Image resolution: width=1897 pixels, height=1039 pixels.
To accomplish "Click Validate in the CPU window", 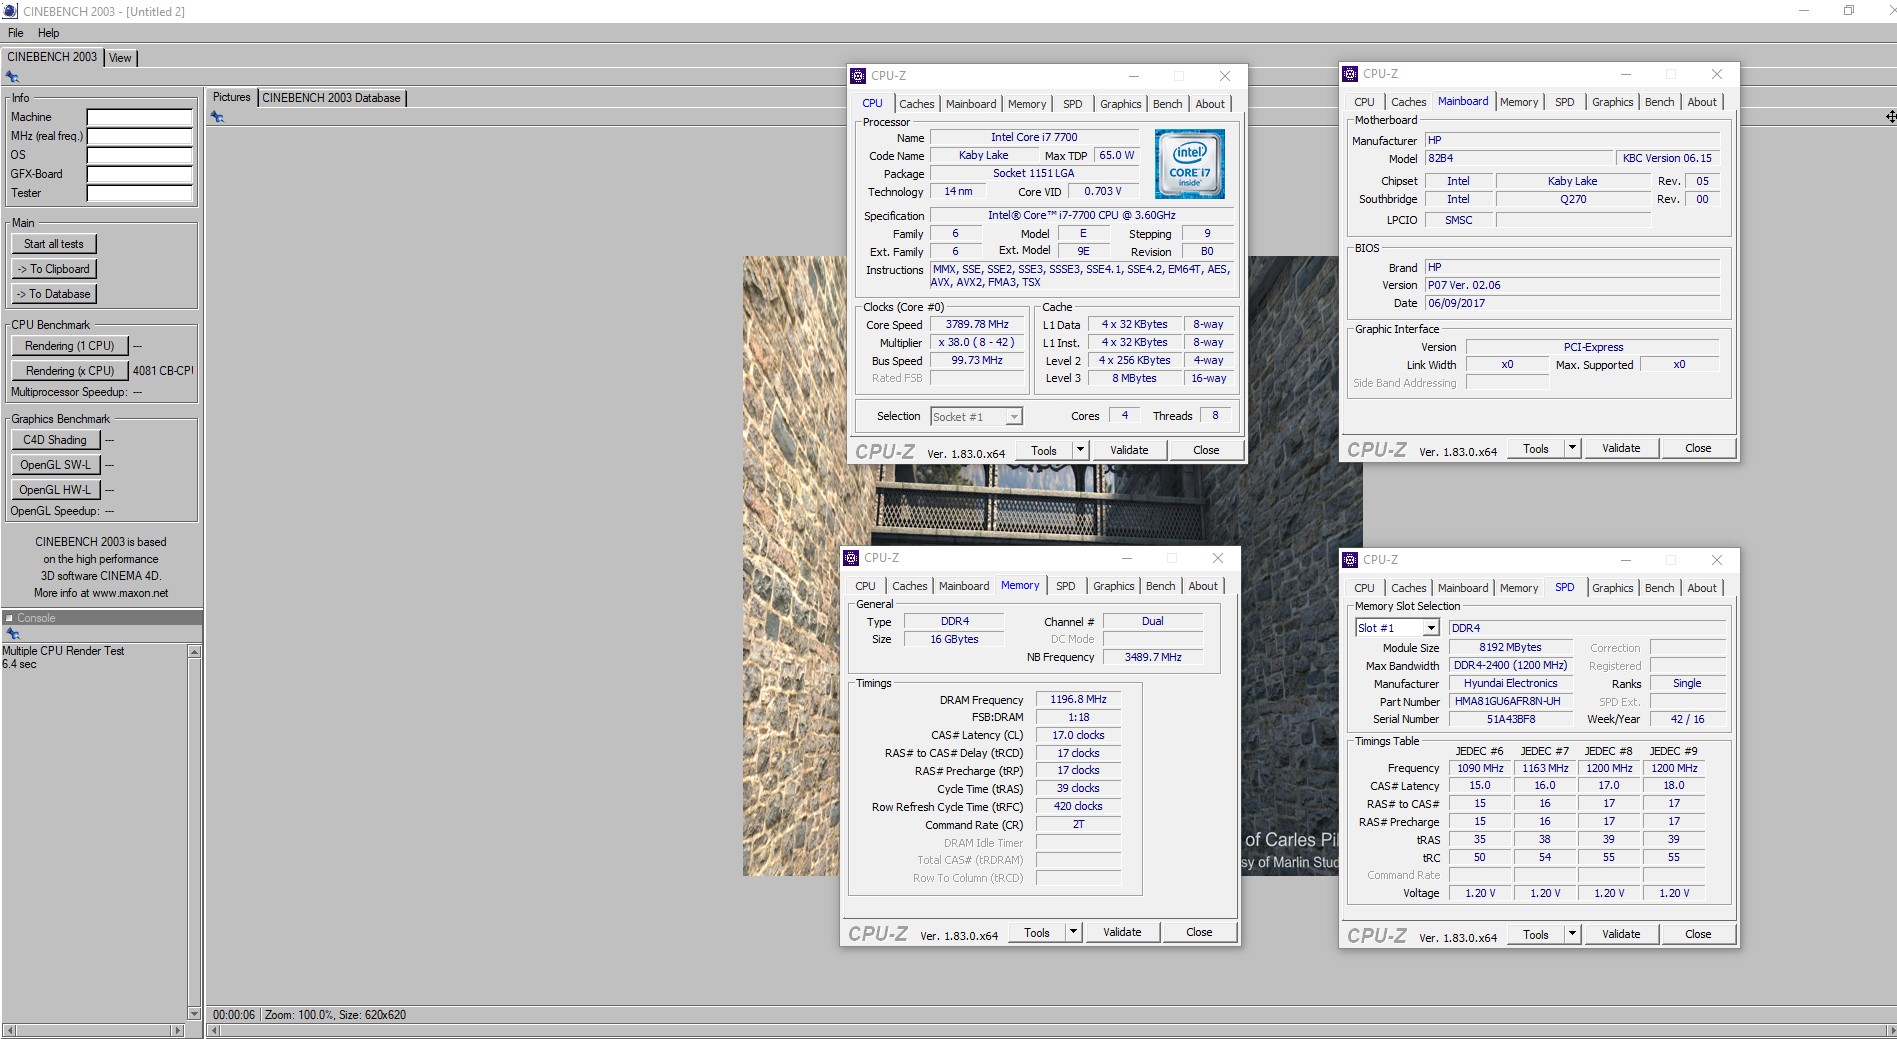I will [x=1129, y=450].
